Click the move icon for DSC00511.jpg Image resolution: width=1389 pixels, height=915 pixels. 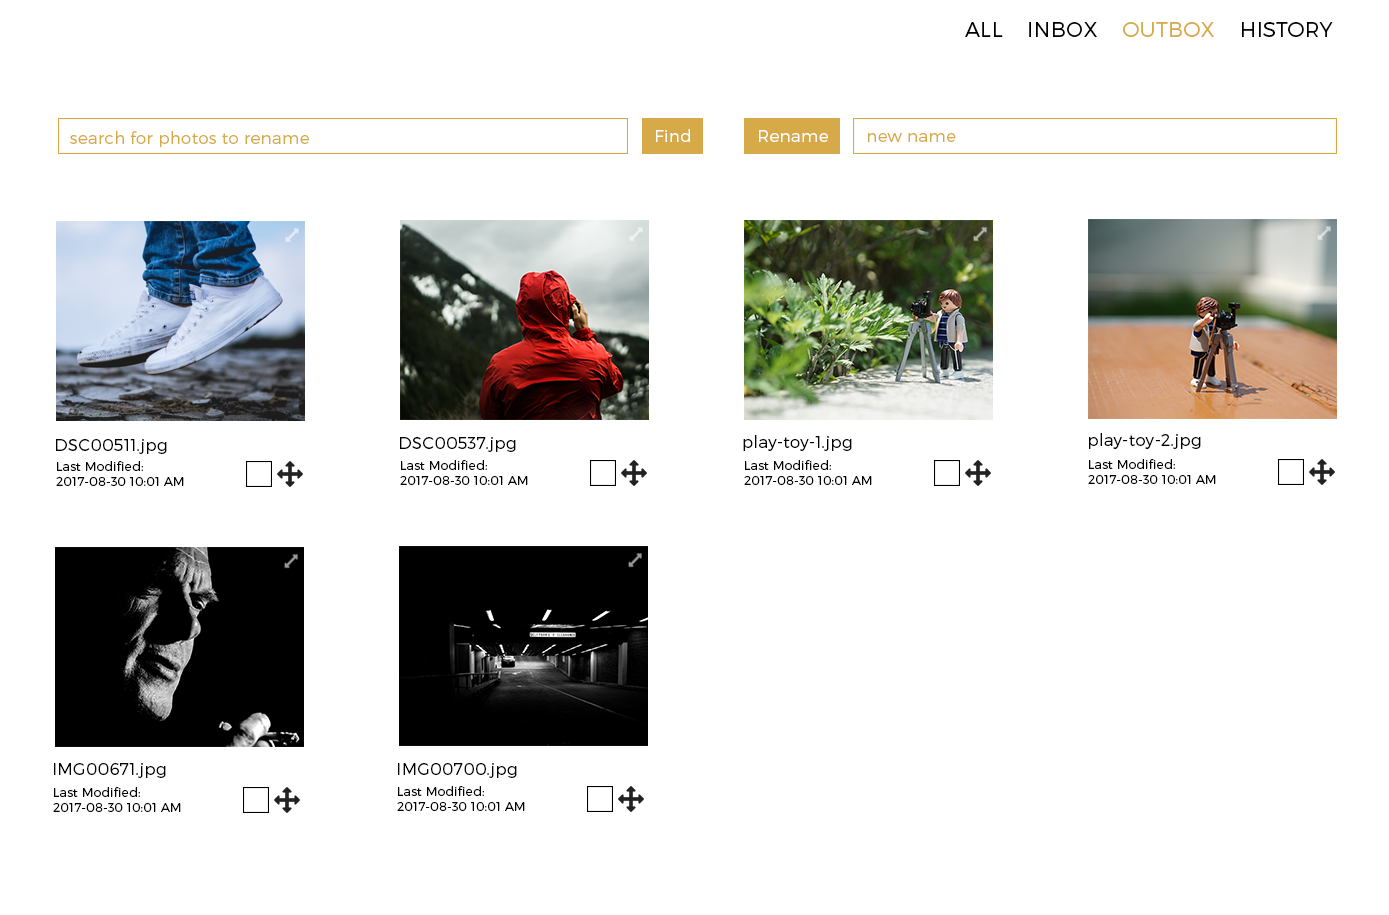(290, 474)
